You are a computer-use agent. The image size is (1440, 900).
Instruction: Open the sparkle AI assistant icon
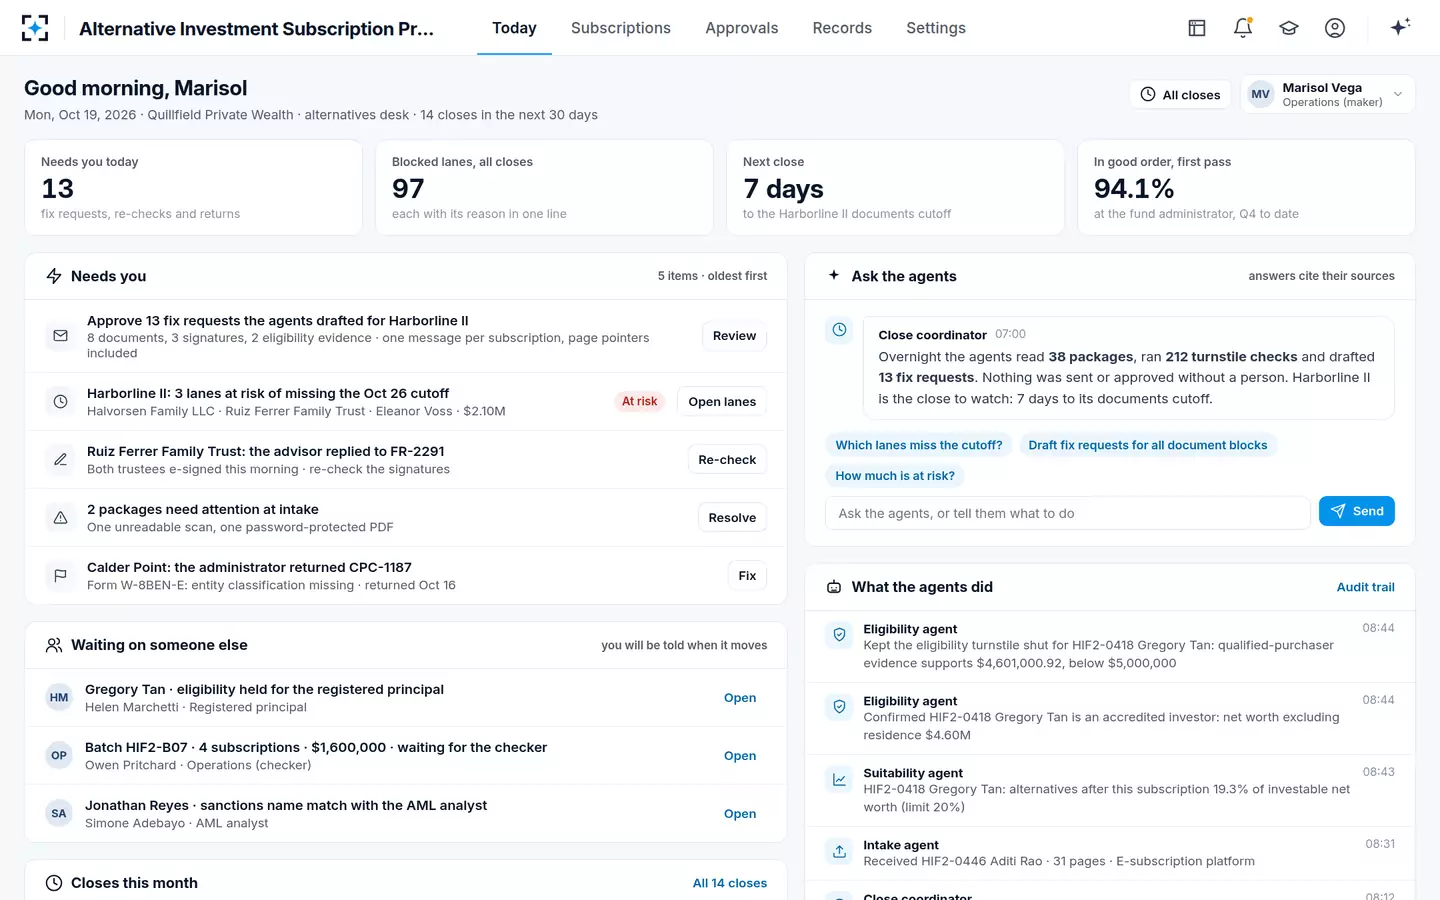pos(1400,28)
